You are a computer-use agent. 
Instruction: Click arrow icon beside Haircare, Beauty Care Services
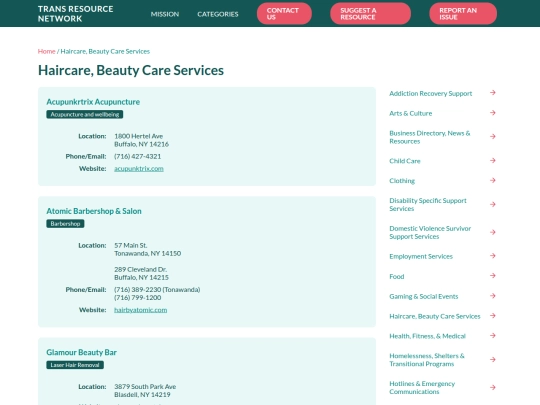[493, 316]
